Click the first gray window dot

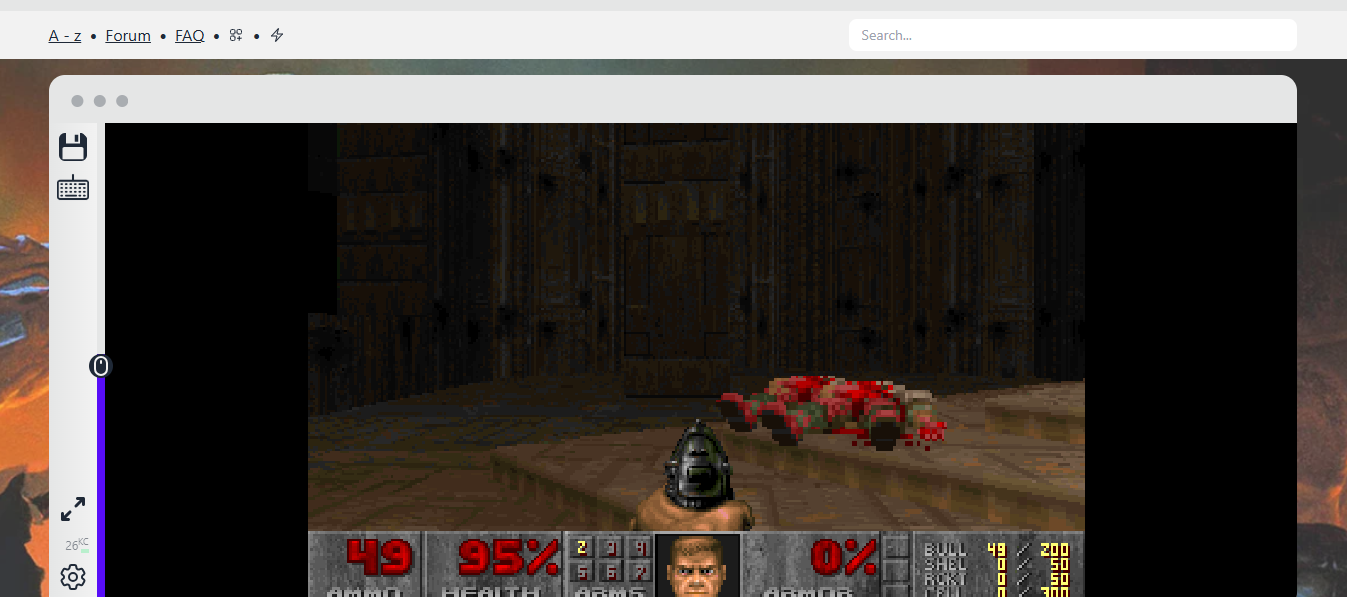click(x=78, y=101)
